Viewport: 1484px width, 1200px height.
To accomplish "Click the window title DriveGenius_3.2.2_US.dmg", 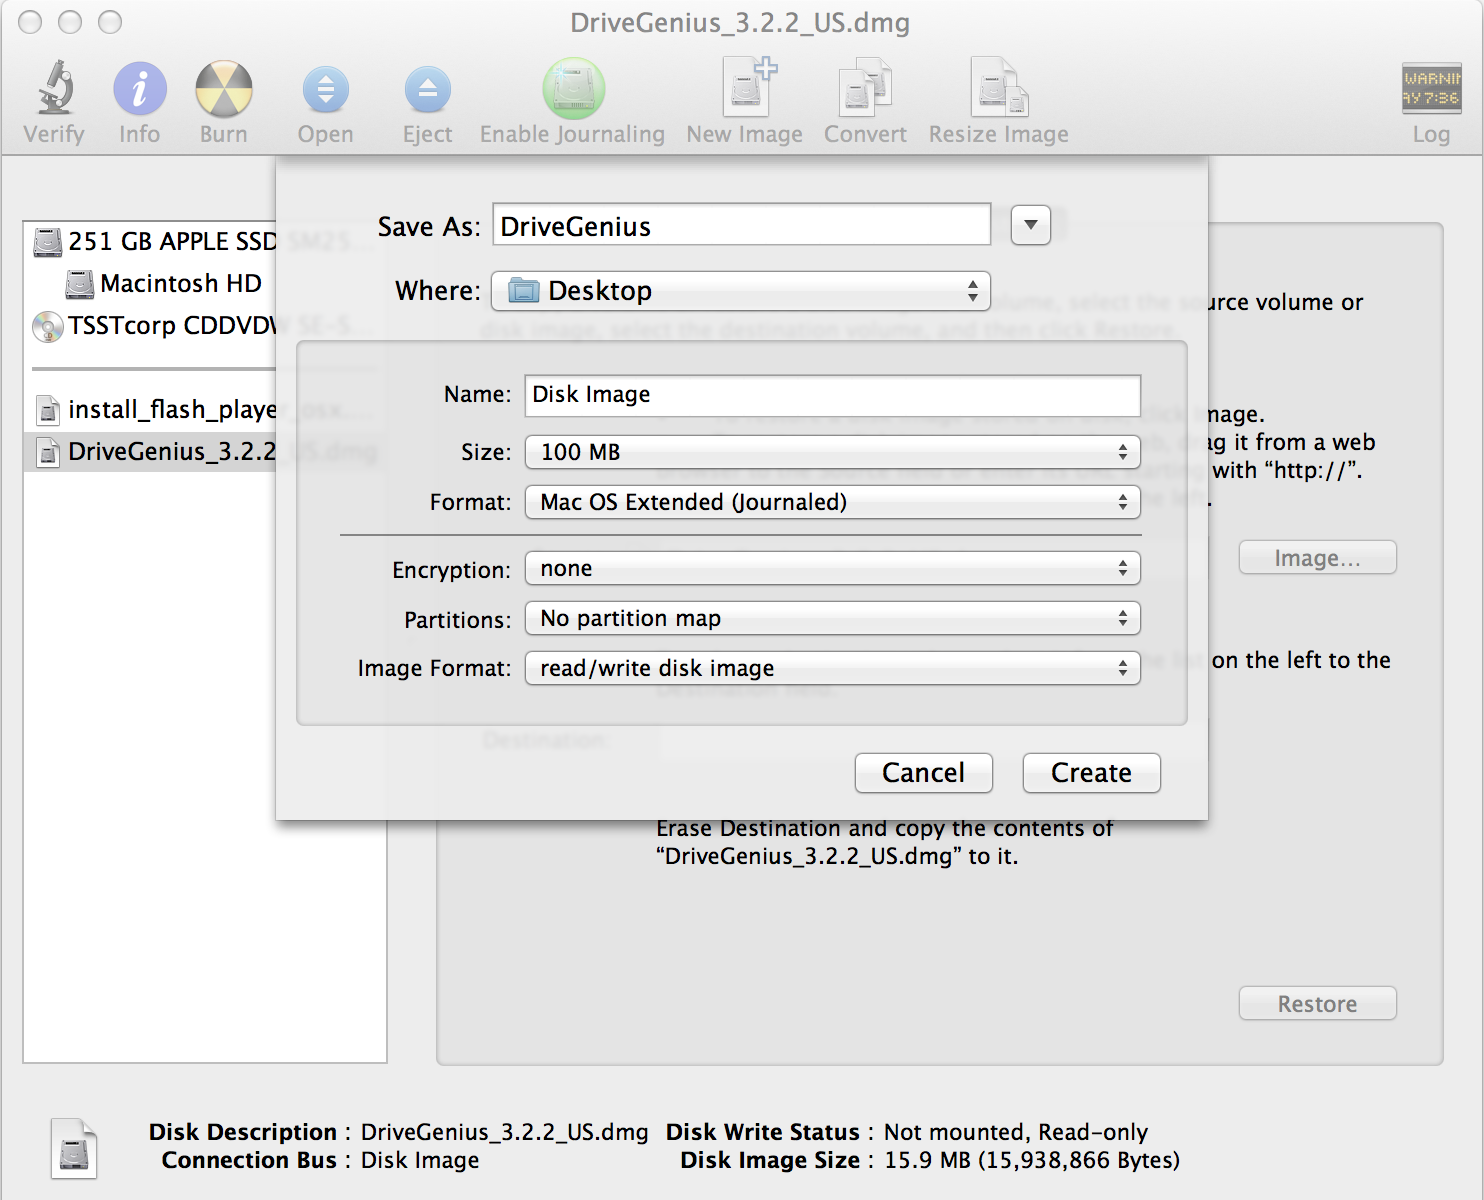I will 740,23.
